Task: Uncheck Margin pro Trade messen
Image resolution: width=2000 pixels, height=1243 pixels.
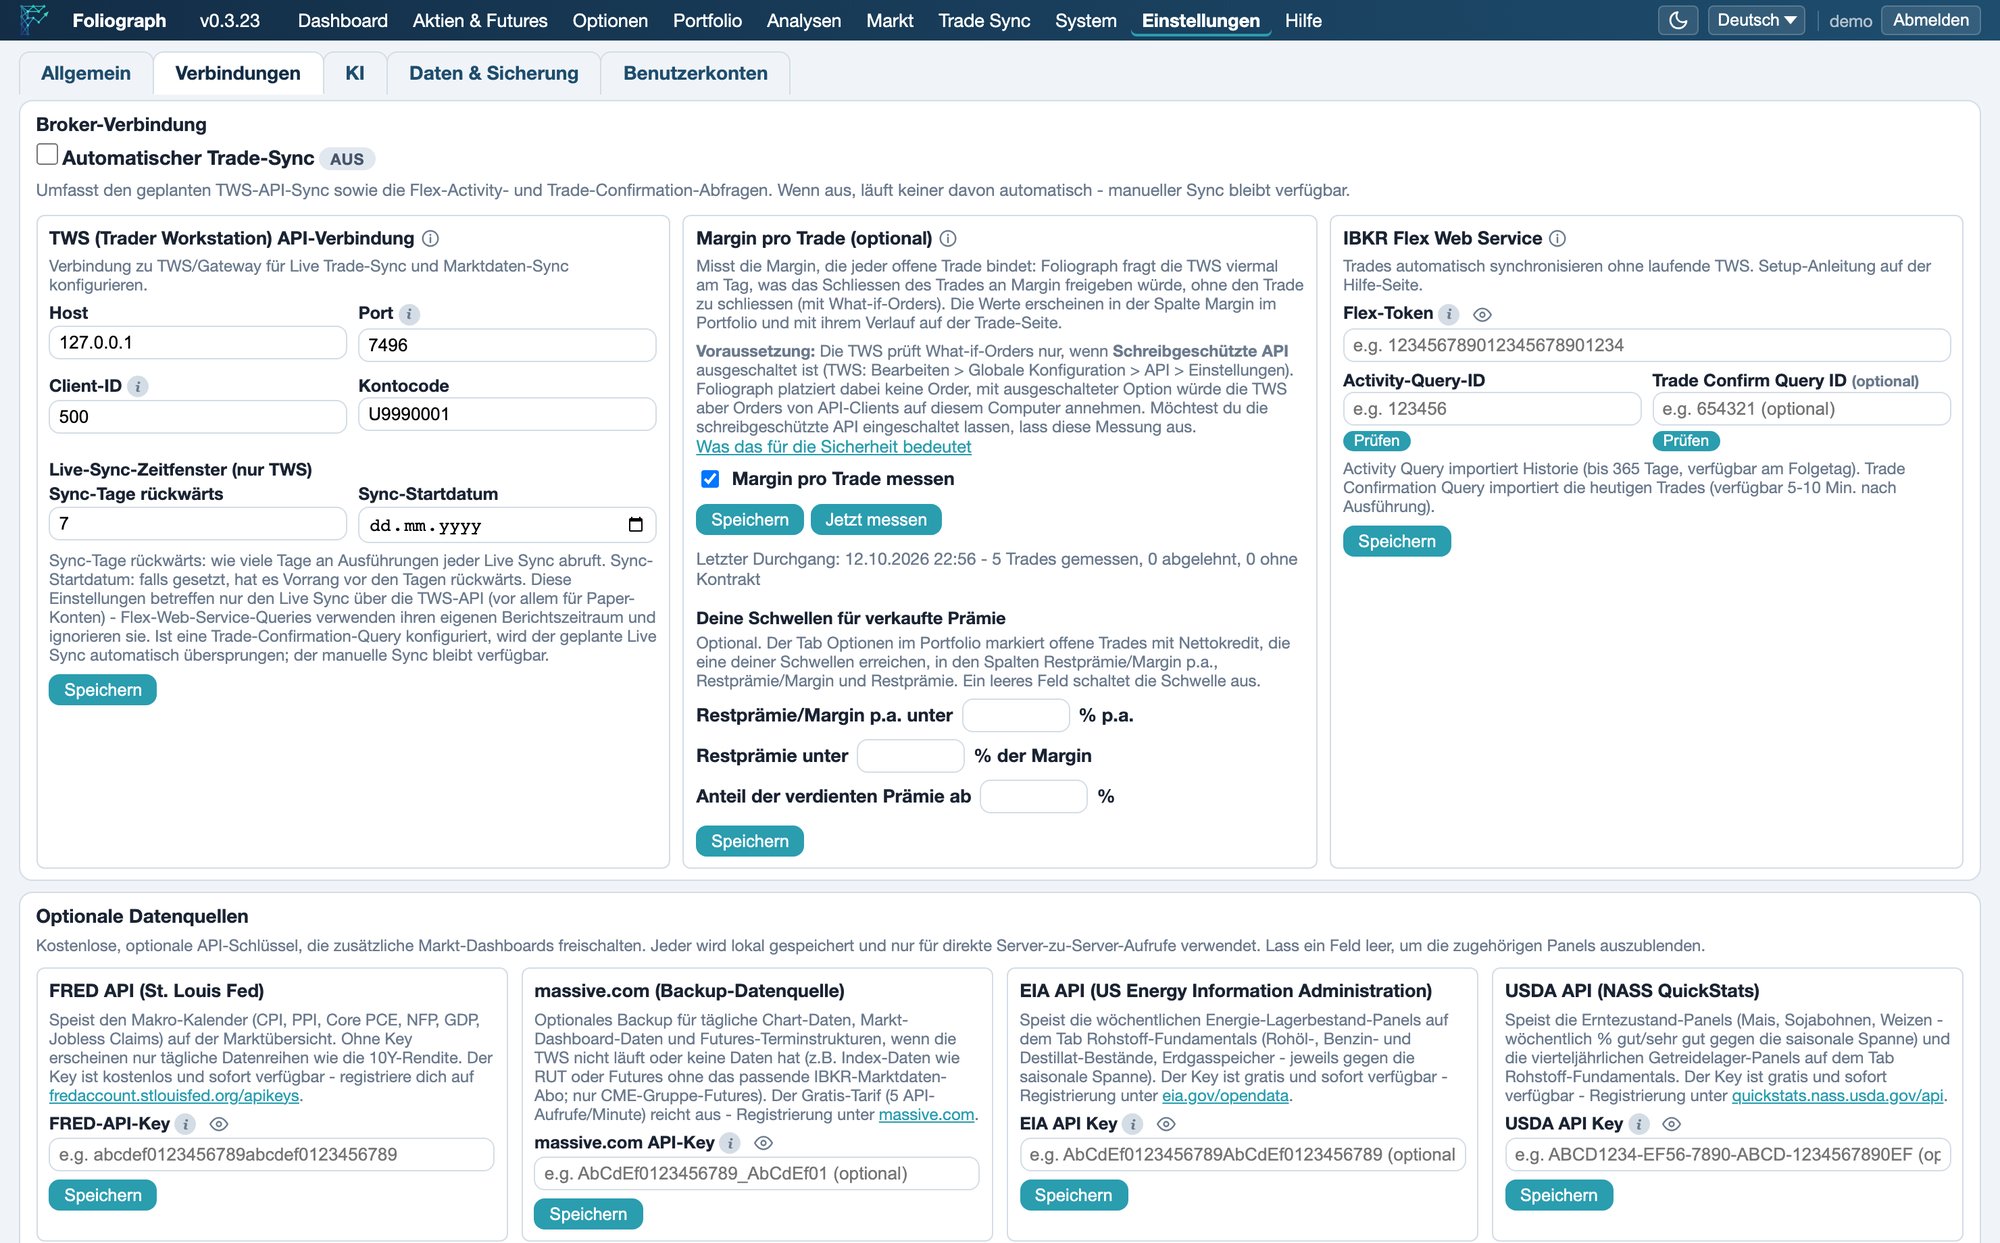Action: (x=710, y=479)
